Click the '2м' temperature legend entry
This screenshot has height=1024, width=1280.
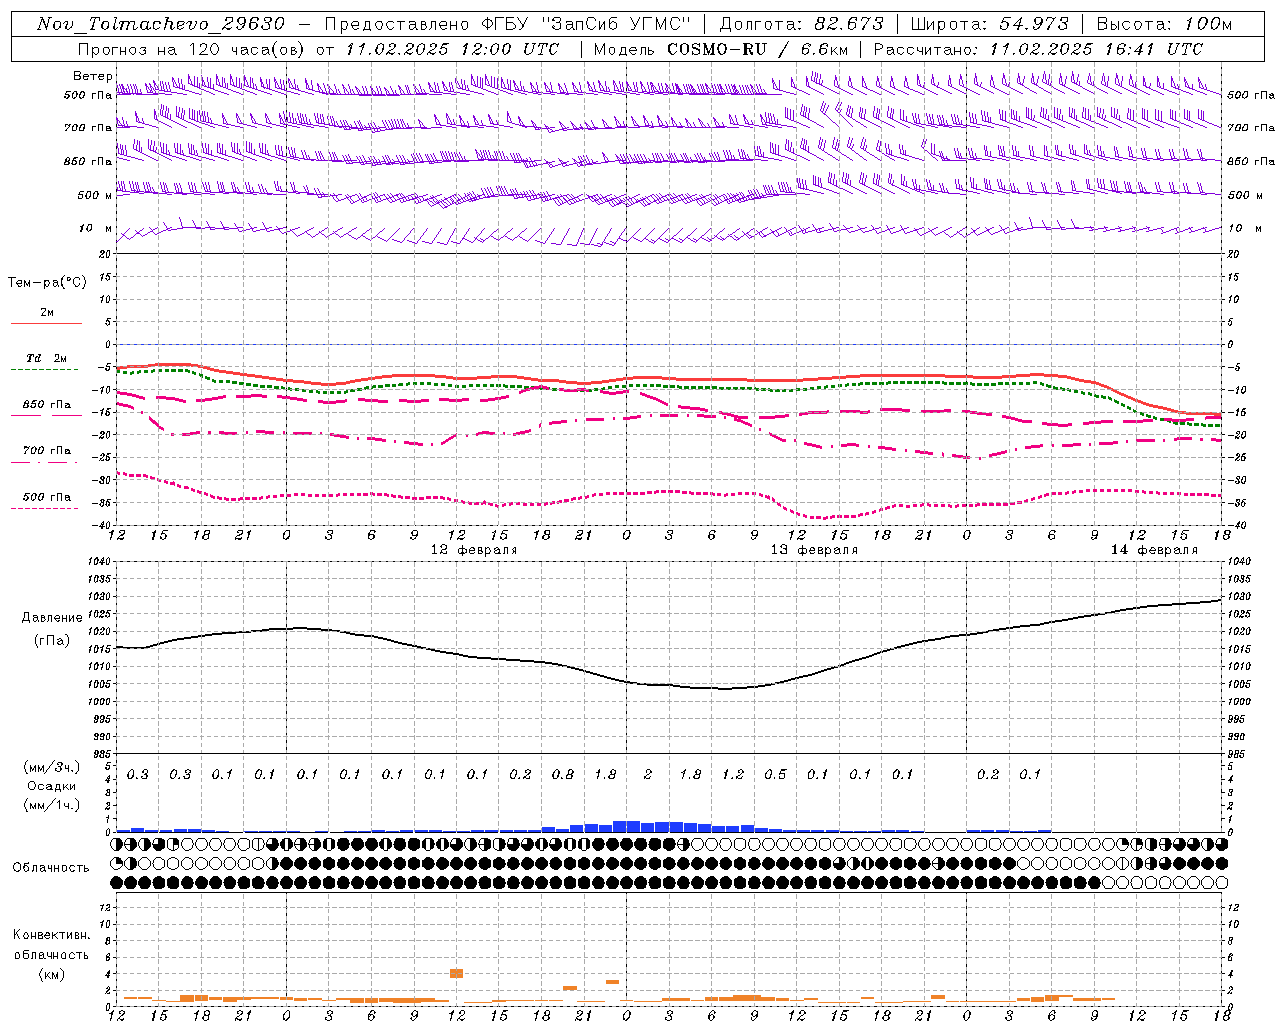47,313
